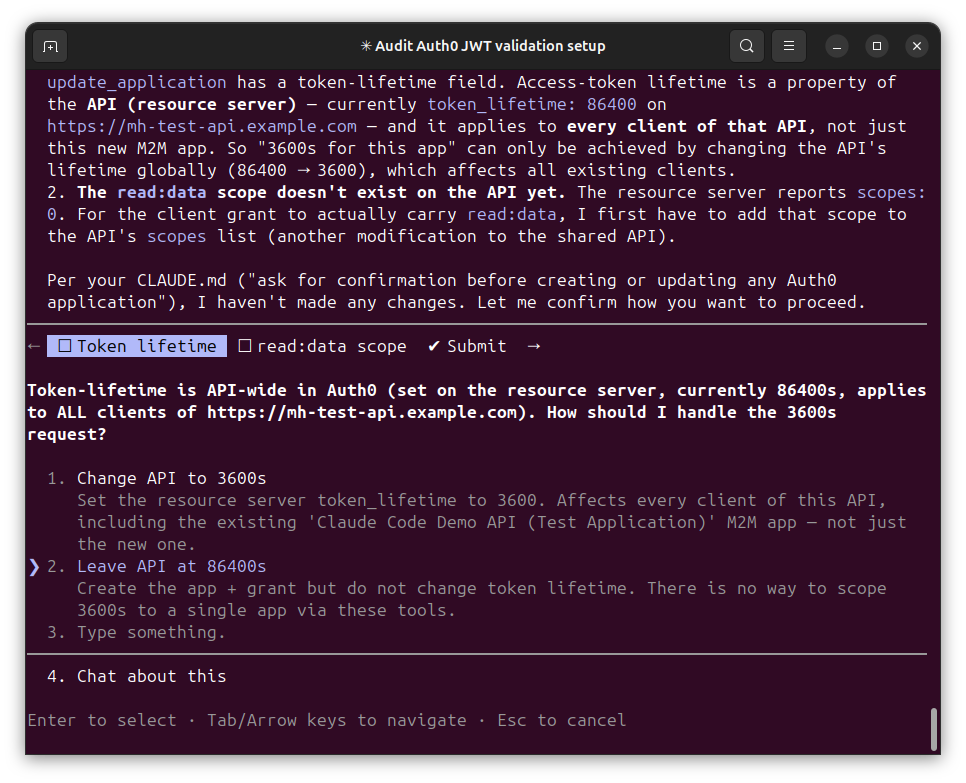
Task: Click the 'Esc to cancel' hint text
Action: 562,720
